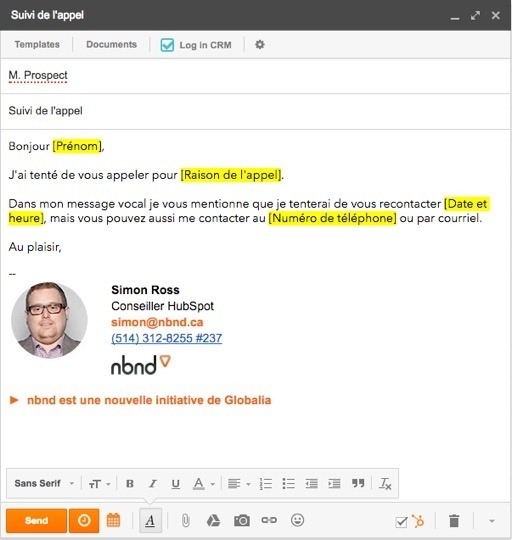Toggle formatting options A button
512x540 pixels.
tap(150, 520)
